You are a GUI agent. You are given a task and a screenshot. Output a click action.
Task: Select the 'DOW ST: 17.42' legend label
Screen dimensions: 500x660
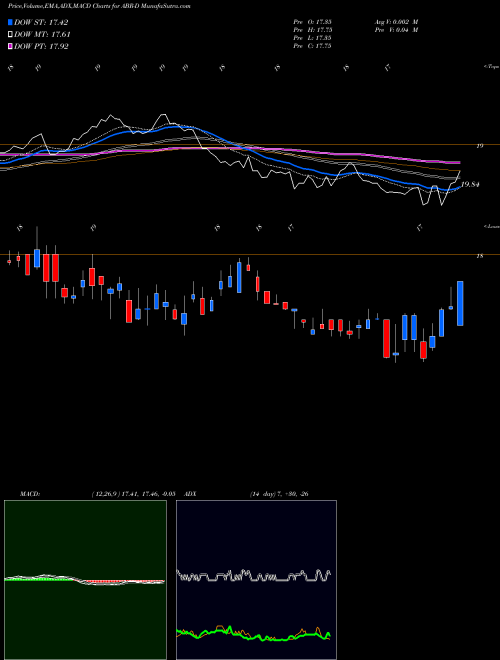coord(41,23)
